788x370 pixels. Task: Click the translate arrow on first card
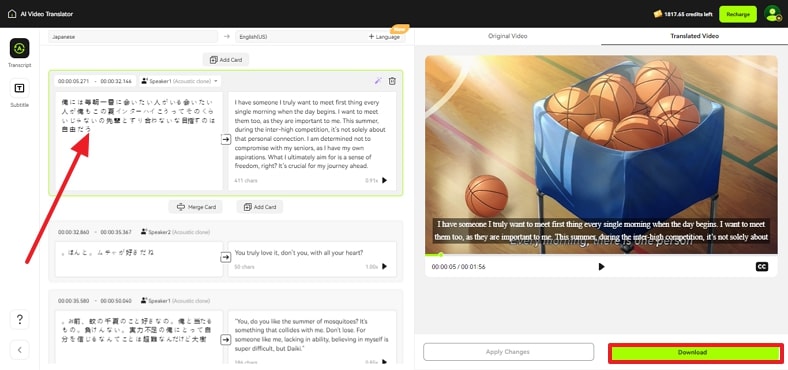(x=226, y=140)
